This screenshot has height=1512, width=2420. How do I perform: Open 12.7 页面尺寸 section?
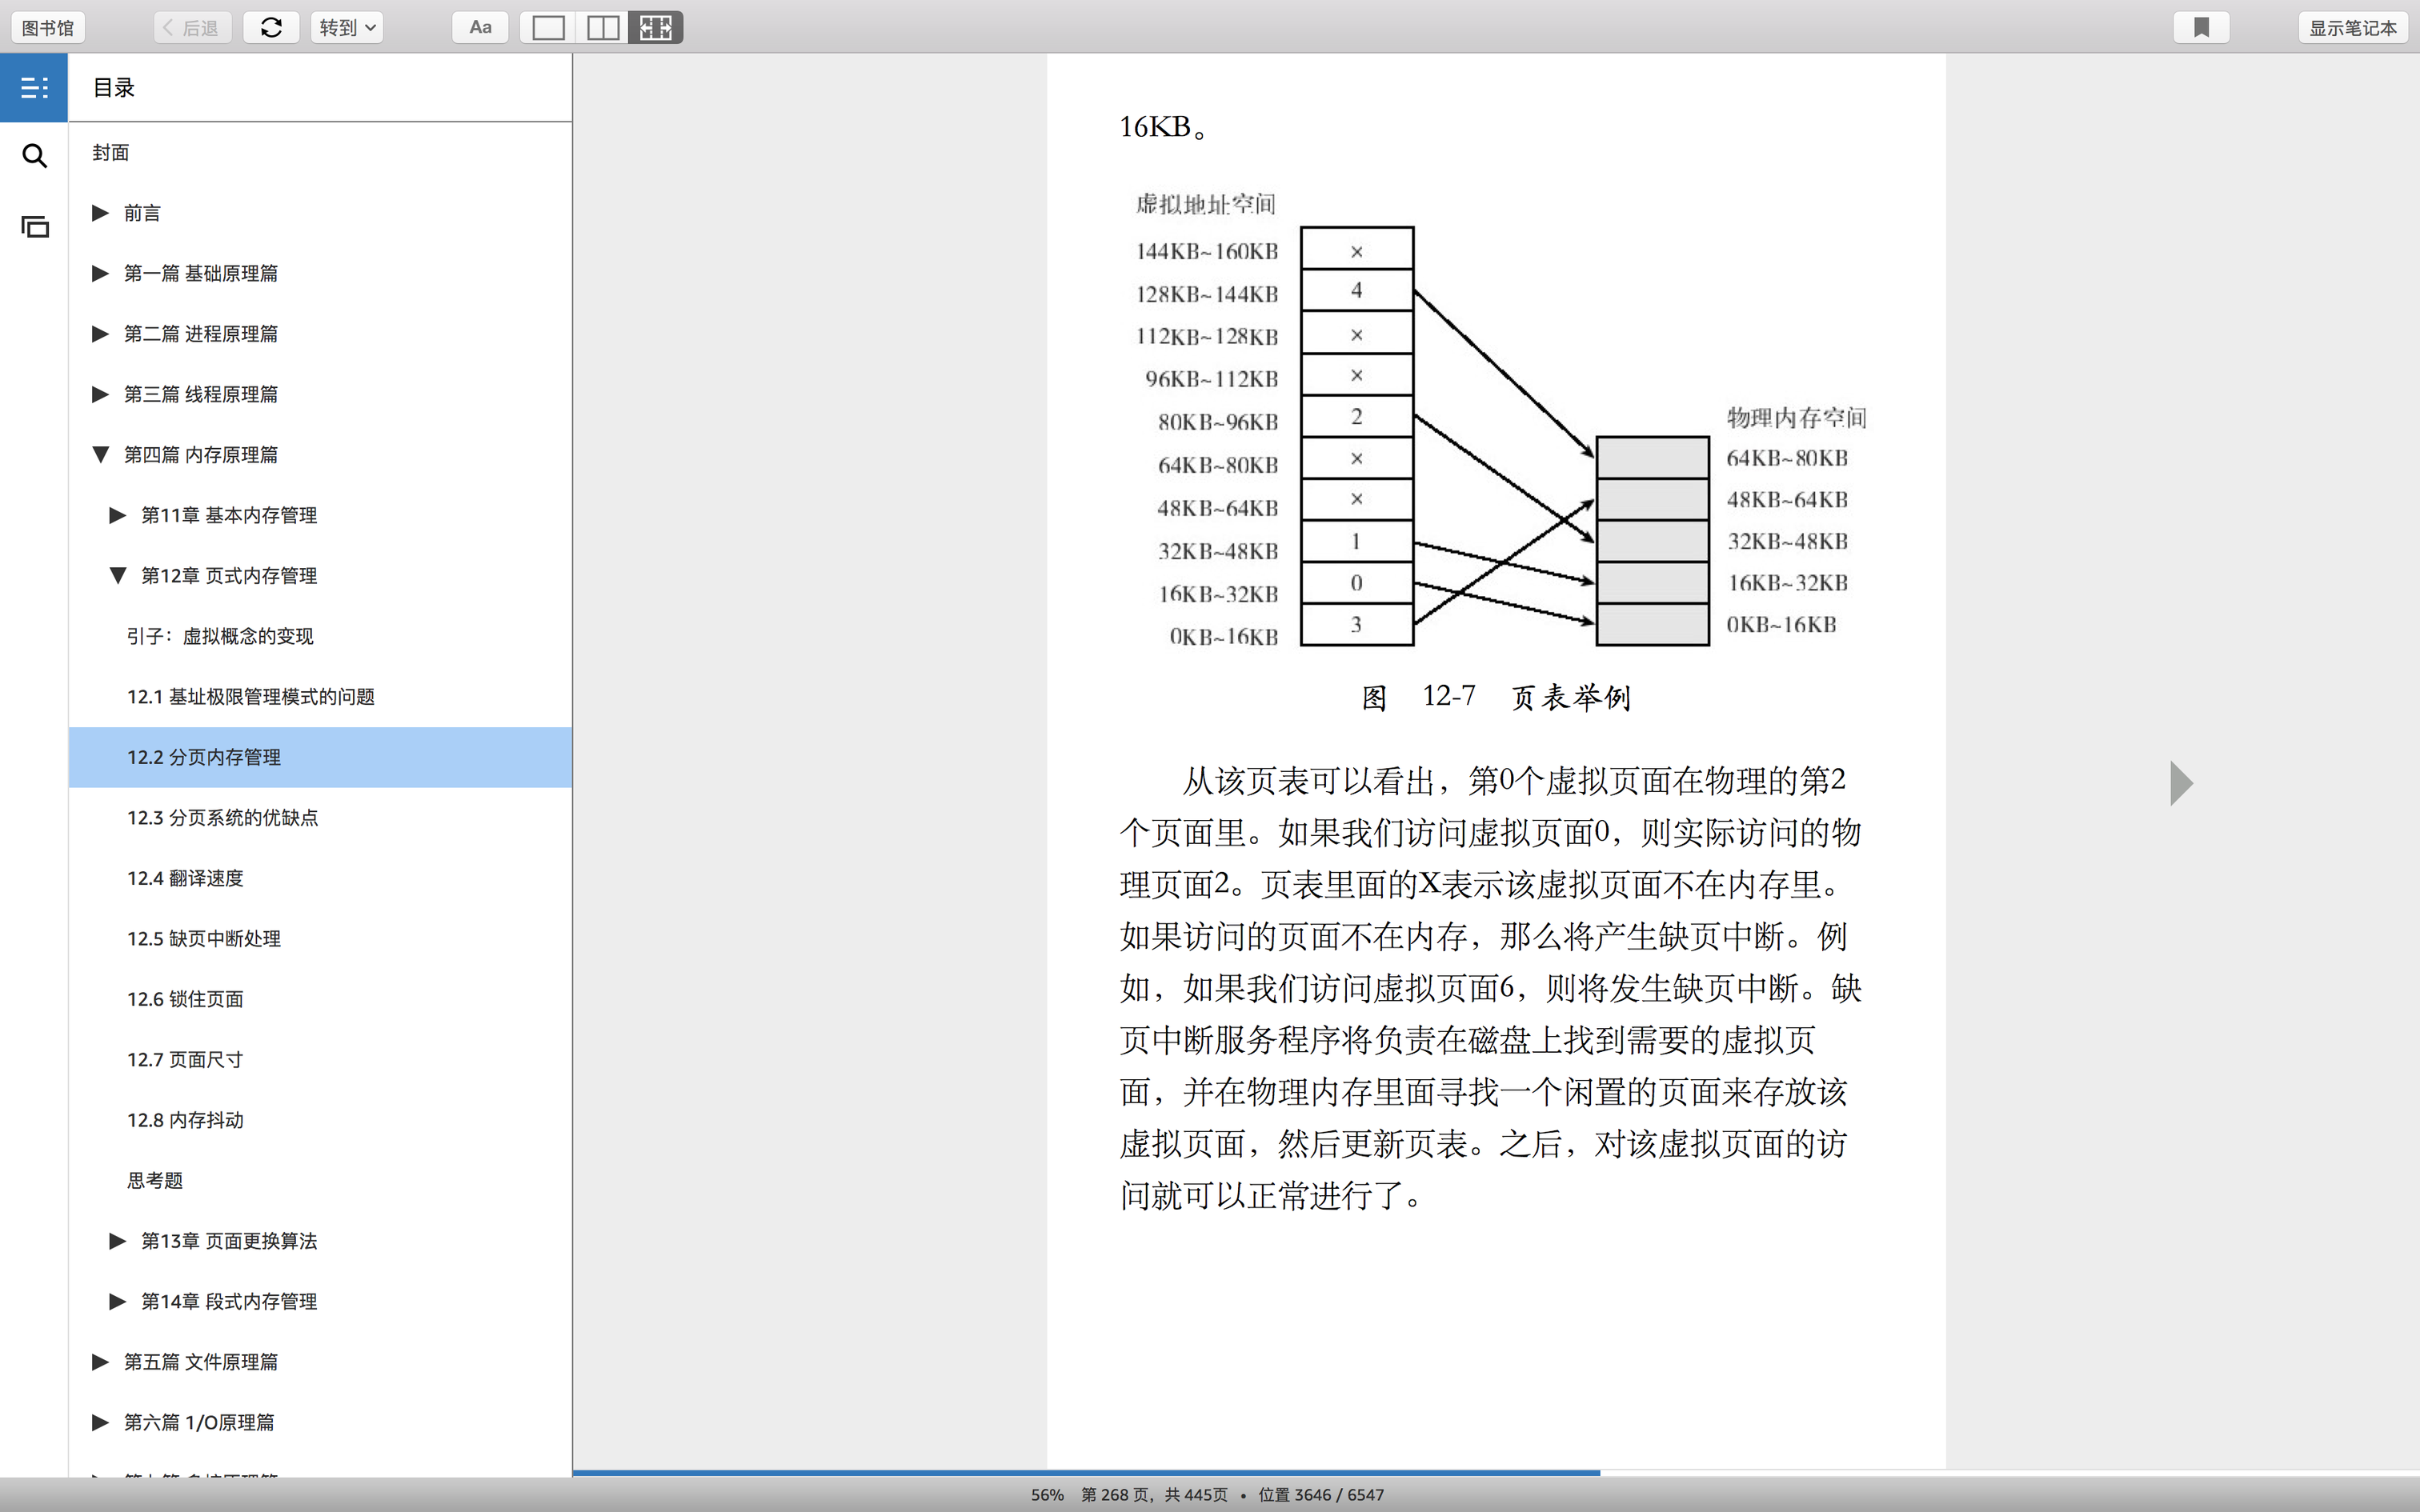tap(185, 1059)
